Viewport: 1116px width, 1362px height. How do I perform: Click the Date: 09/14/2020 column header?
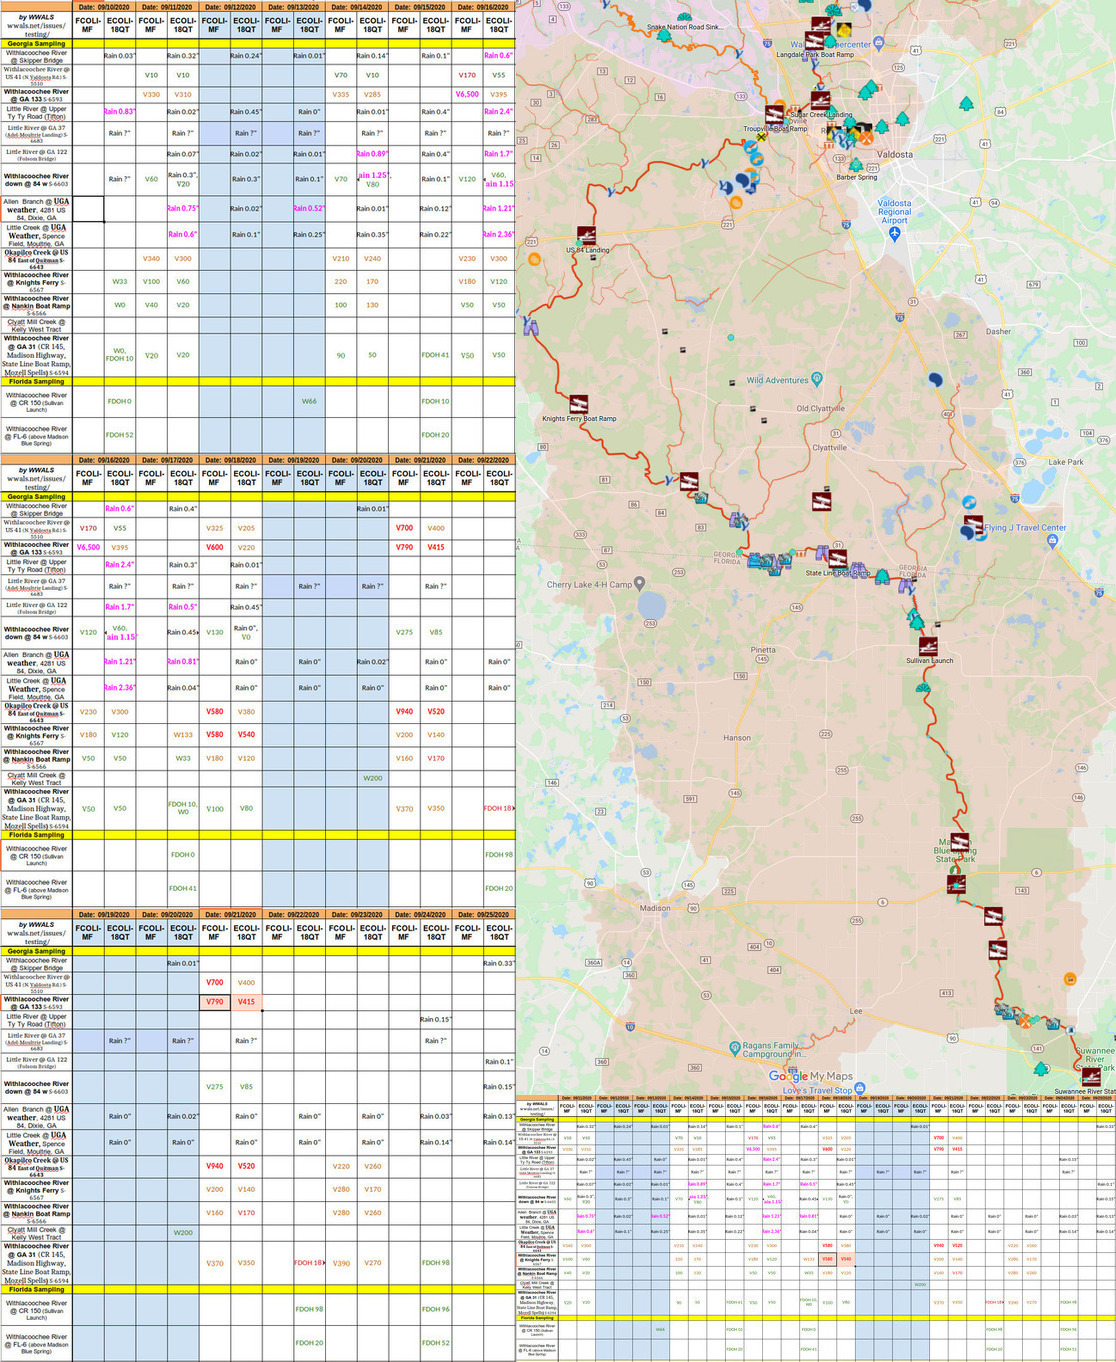point(356,6)
